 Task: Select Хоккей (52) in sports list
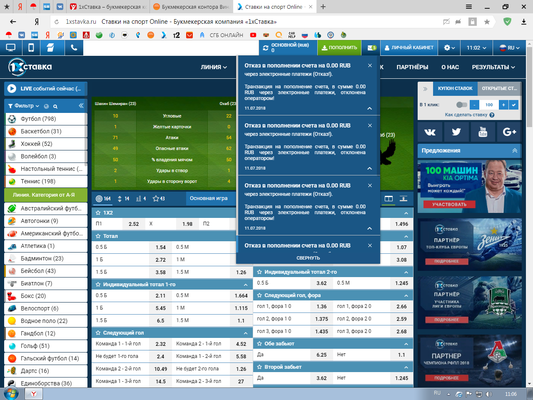click(x=46, y=144)
